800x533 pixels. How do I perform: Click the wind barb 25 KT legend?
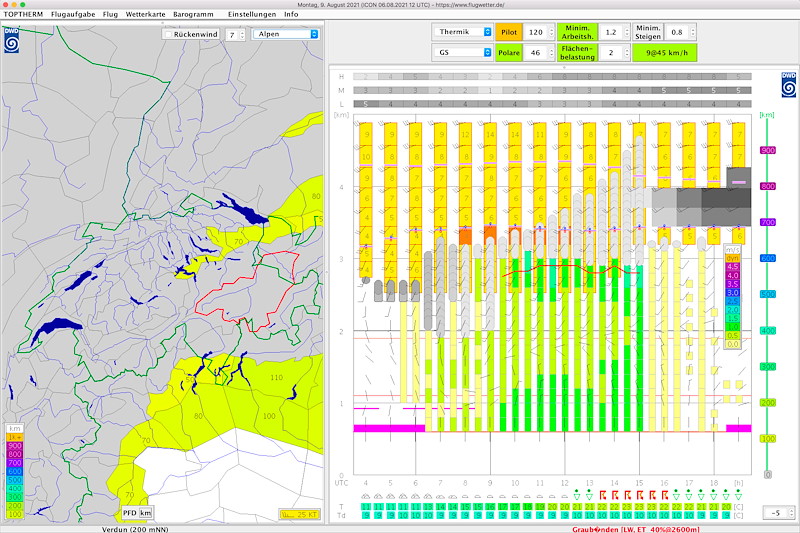click(299, 514)
